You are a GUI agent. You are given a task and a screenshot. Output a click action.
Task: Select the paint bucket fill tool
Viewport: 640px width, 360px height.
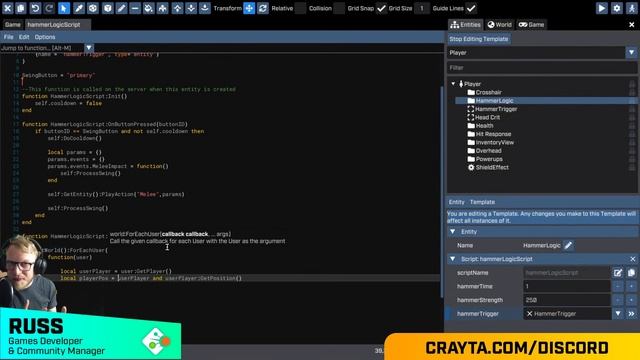pyautogui.click(x=149, y=8)
